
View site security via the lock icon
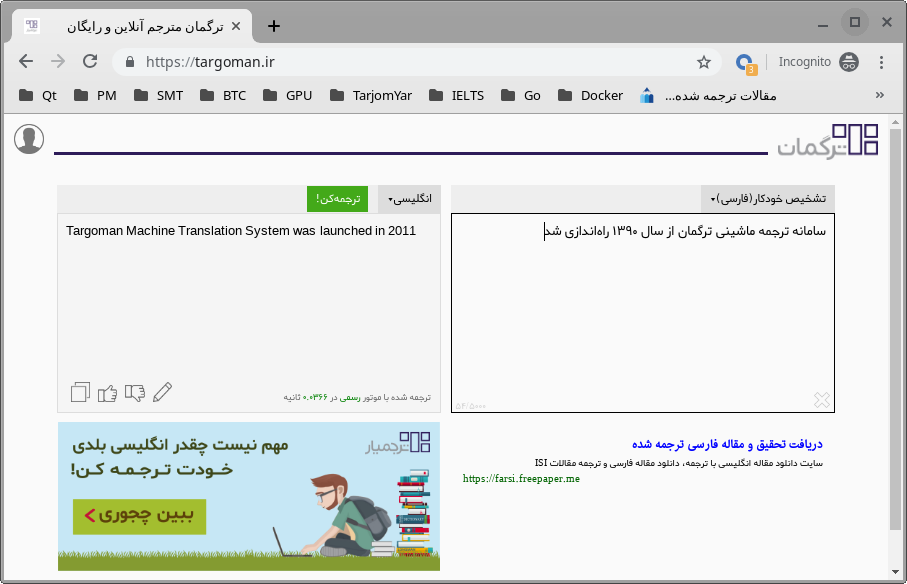pyautogui.click(x=130, y=62)
